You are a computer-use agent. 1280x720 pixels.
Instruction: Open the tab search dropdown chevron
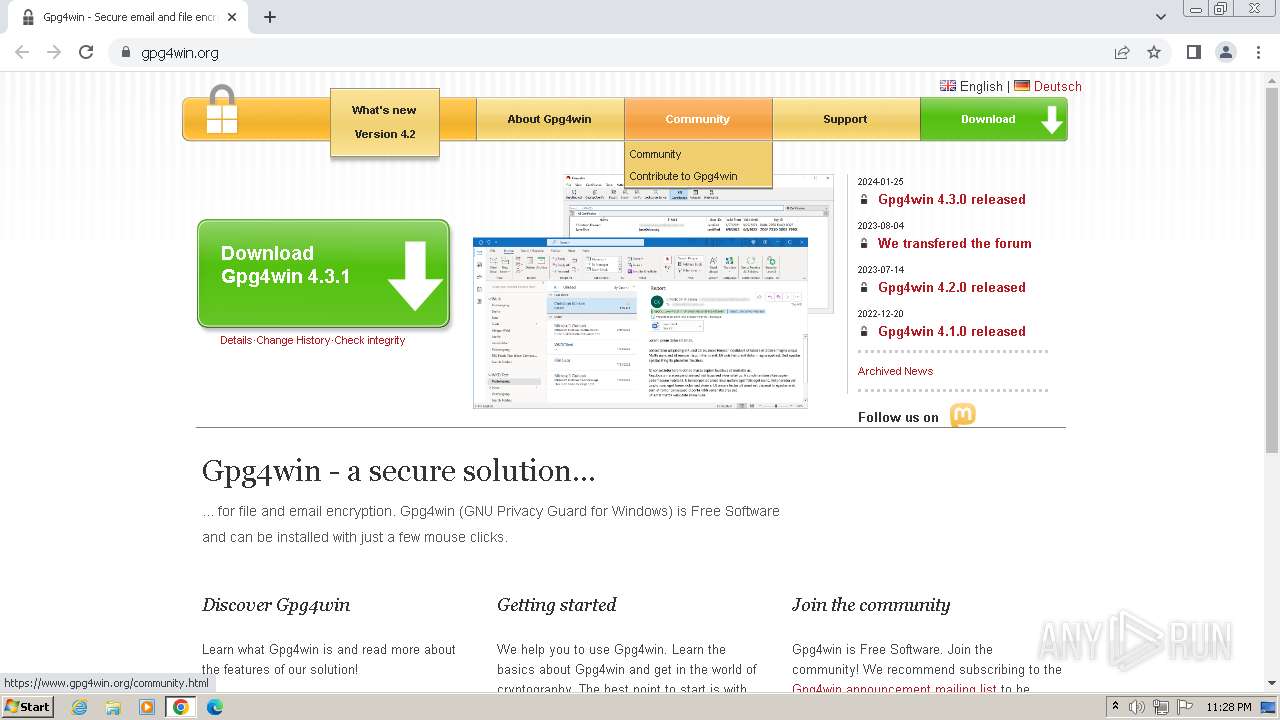(x=1160, y=17)
